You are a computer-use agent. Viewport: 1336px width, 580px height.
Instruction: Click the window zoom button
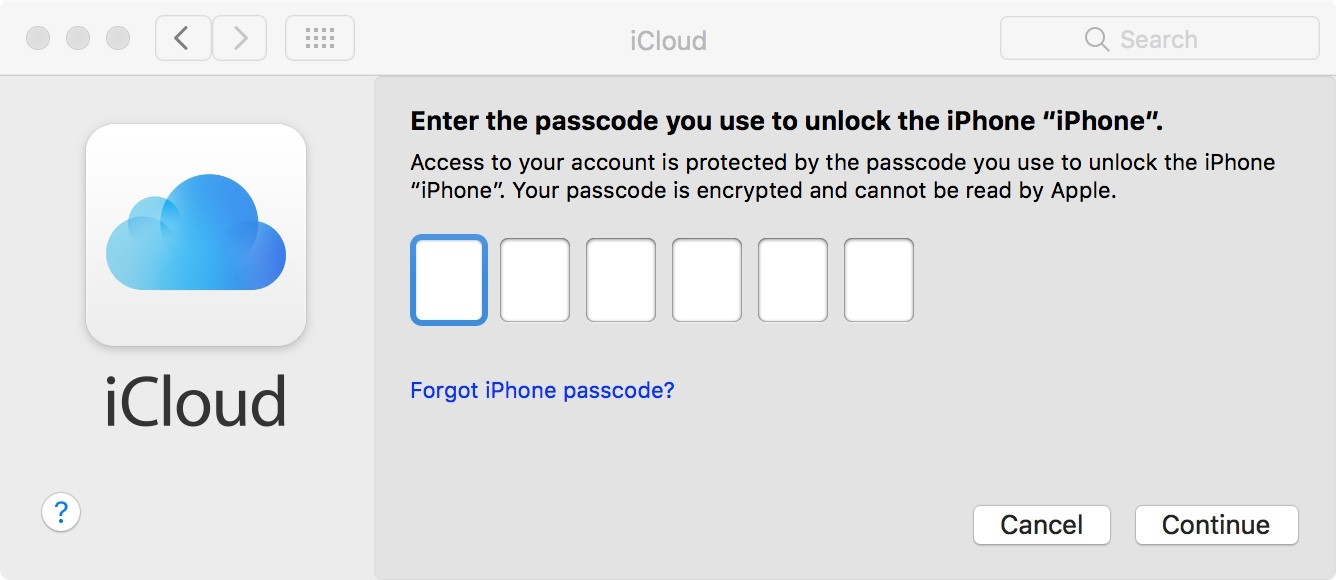coord(118,39)
